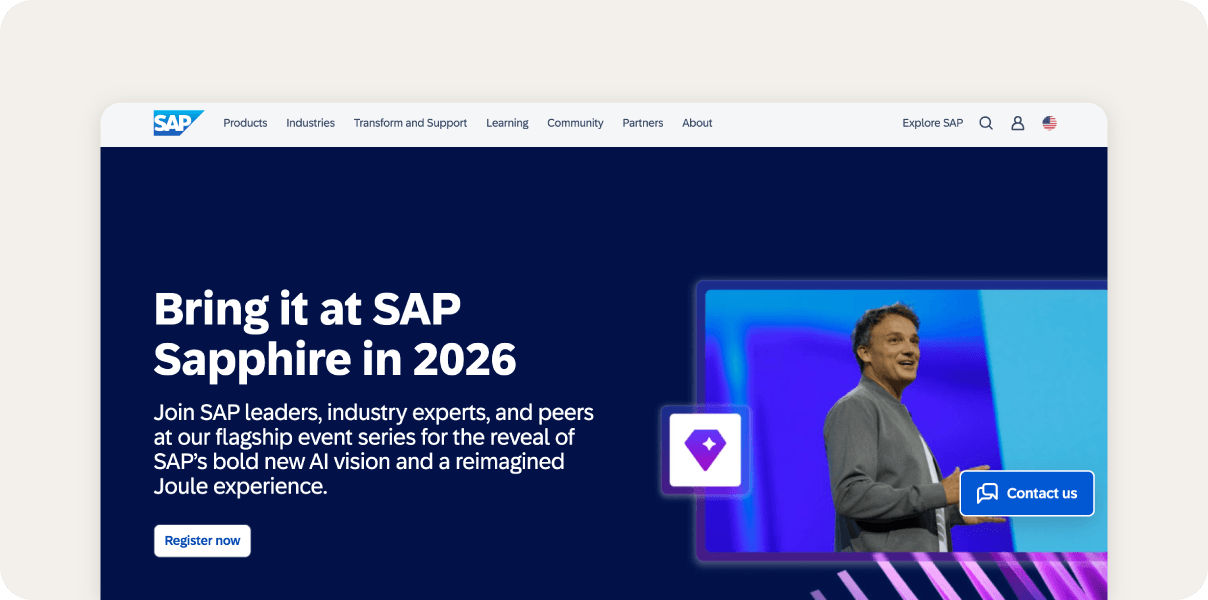The height and width of the screenshot is (600, 1208).
Task: Select Community in the top navigation
Action: [575, 123]
